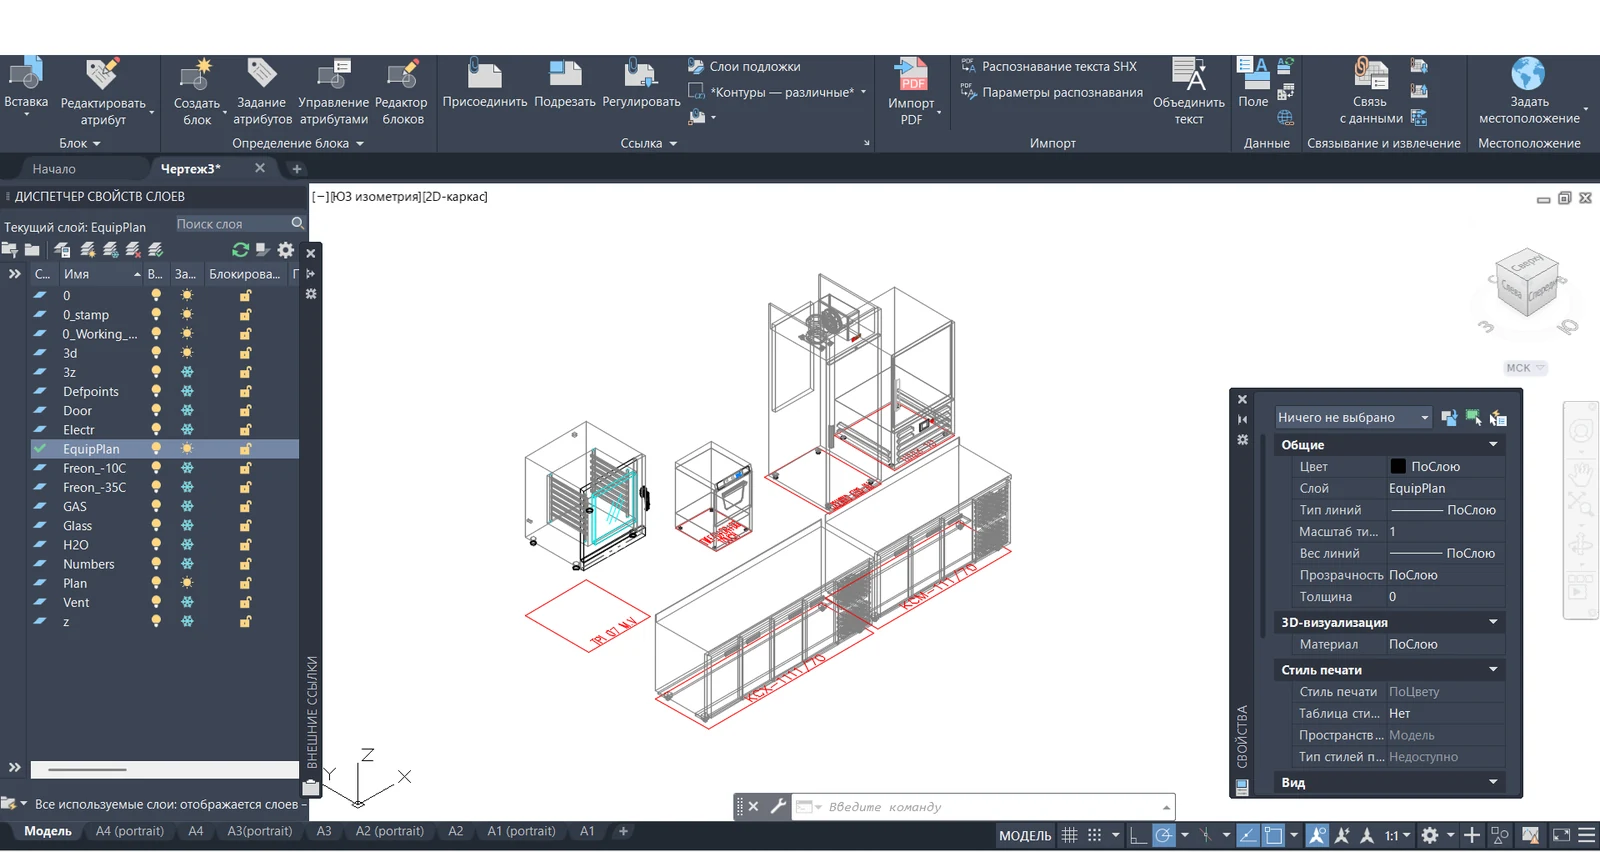Viewport: 1600px width, 852px height.
Task: Select the Модель layout tab
Action: click(48, 831)
